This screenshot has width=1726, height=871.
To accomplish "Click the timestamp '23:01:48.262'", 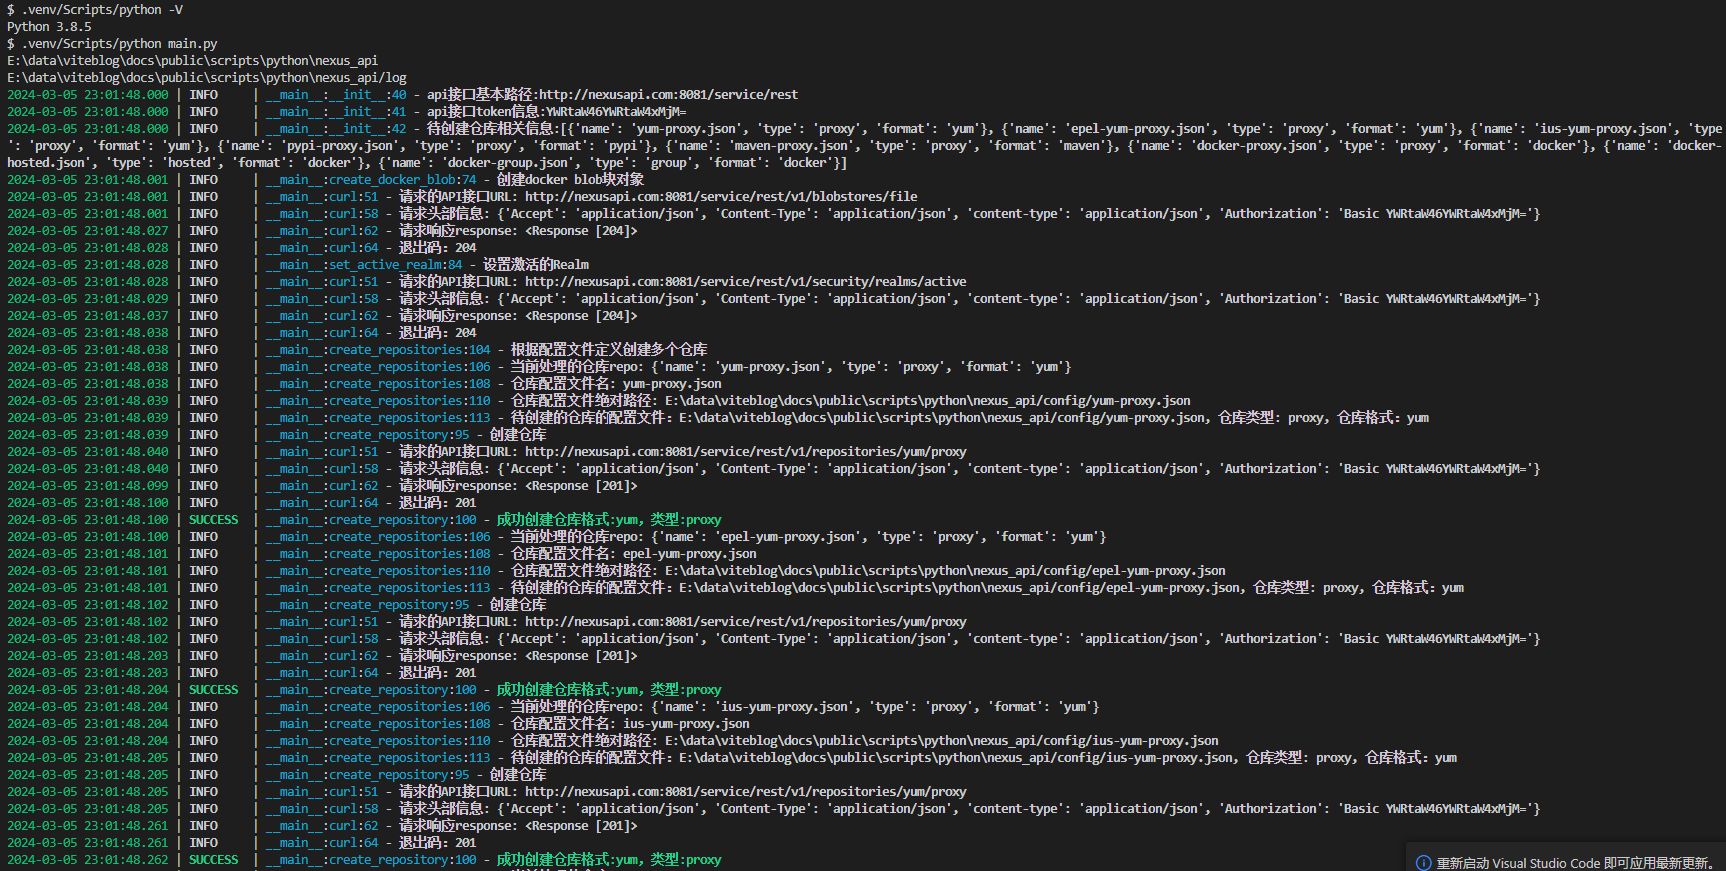I will pos(126,860).
